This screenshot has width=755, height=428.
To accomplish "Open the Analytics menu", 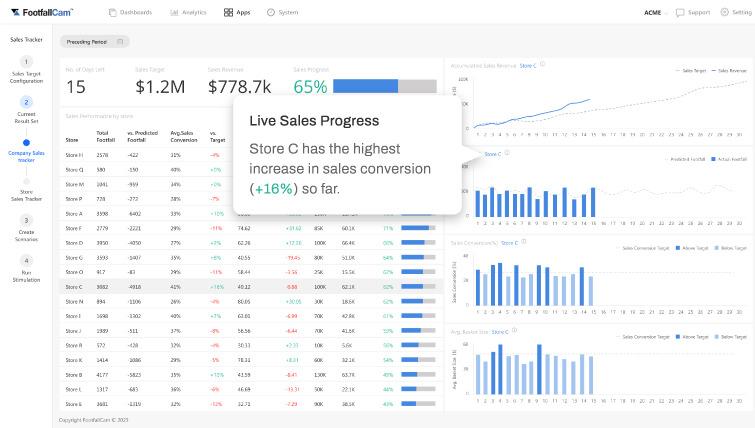I will [x=188, y=13].
